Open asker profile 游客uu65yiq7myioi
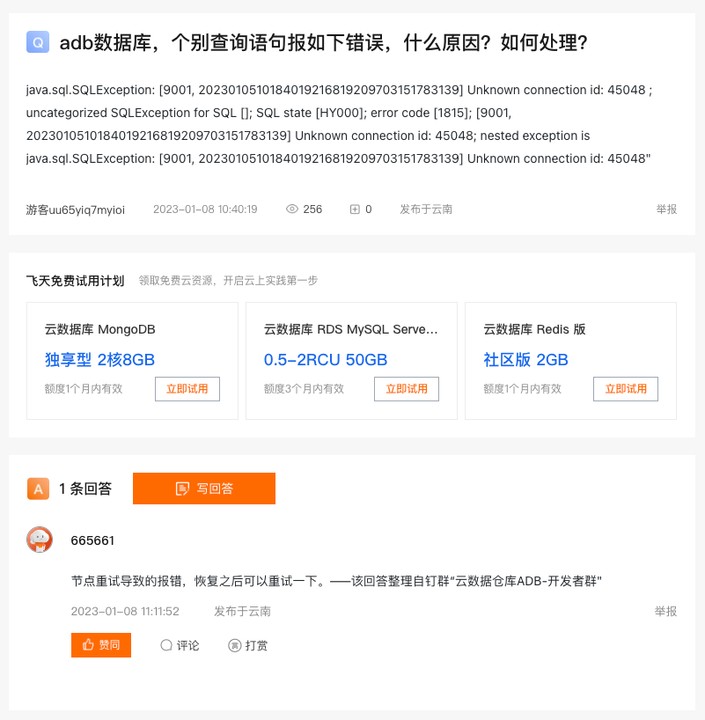 [75, 210]
